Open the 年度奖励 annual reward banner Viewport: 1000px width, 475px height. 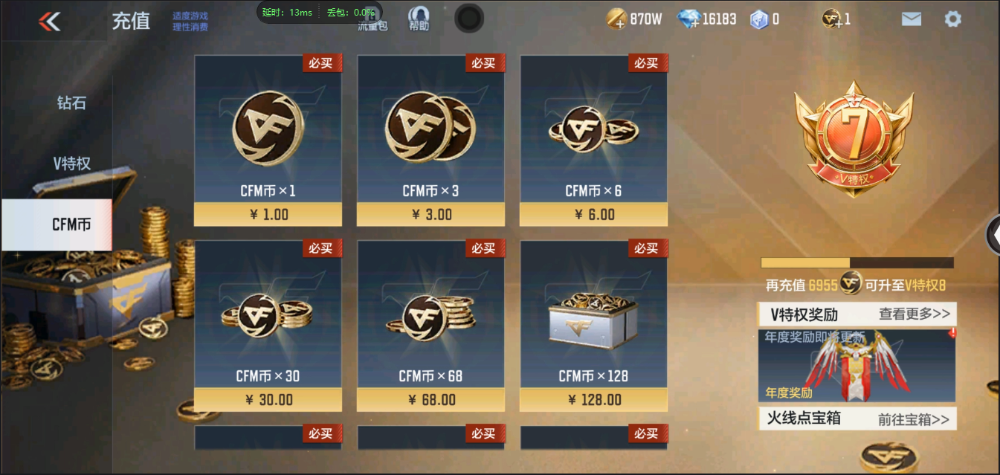(857, 365)
